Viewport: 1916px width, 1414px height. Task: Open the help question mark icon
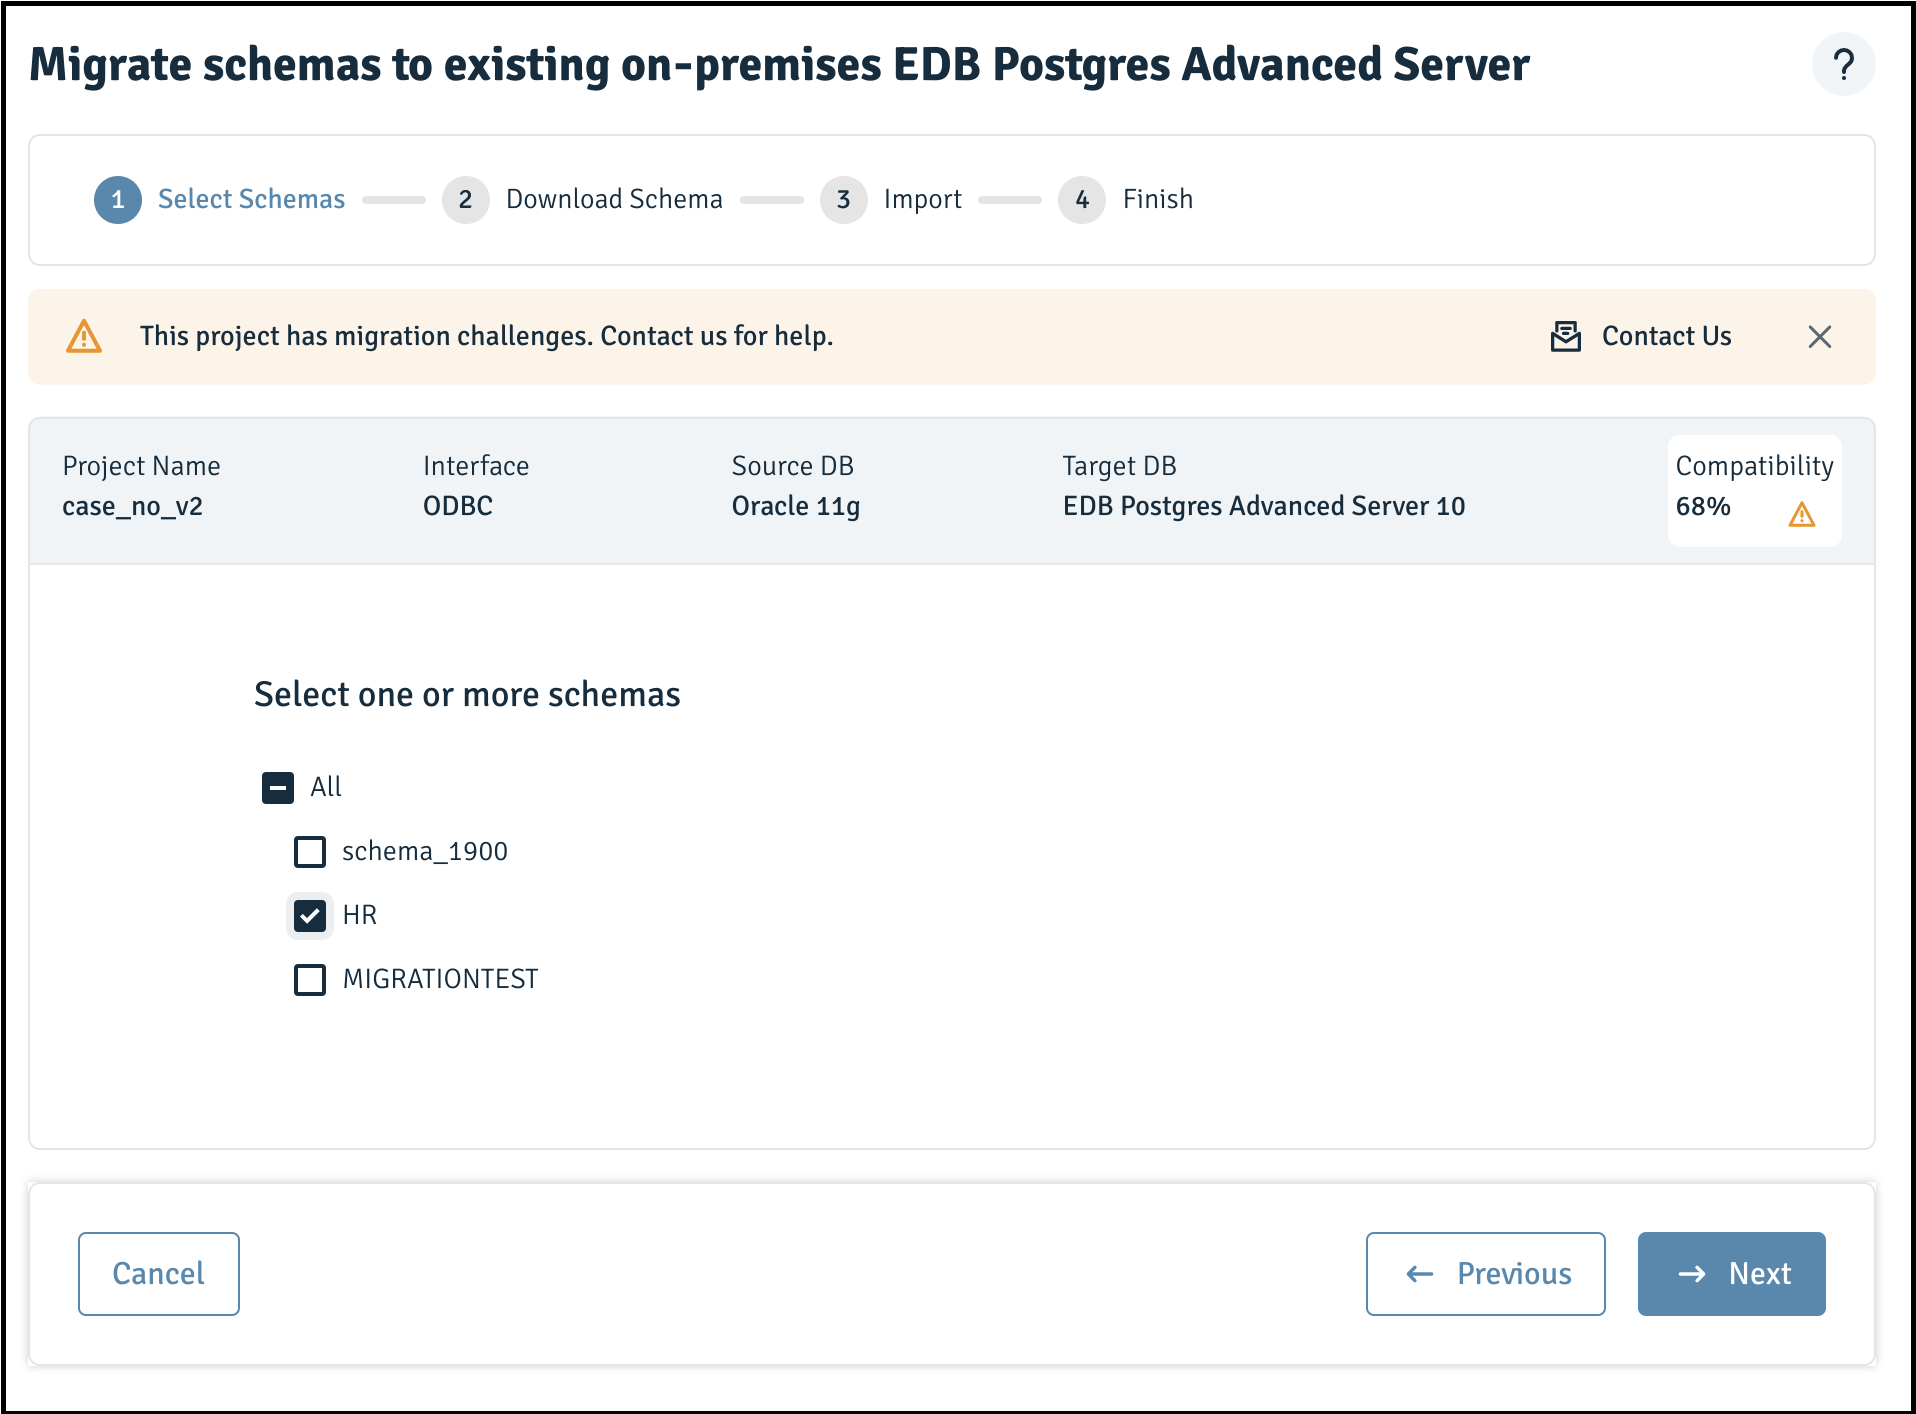coord(1843,65)
